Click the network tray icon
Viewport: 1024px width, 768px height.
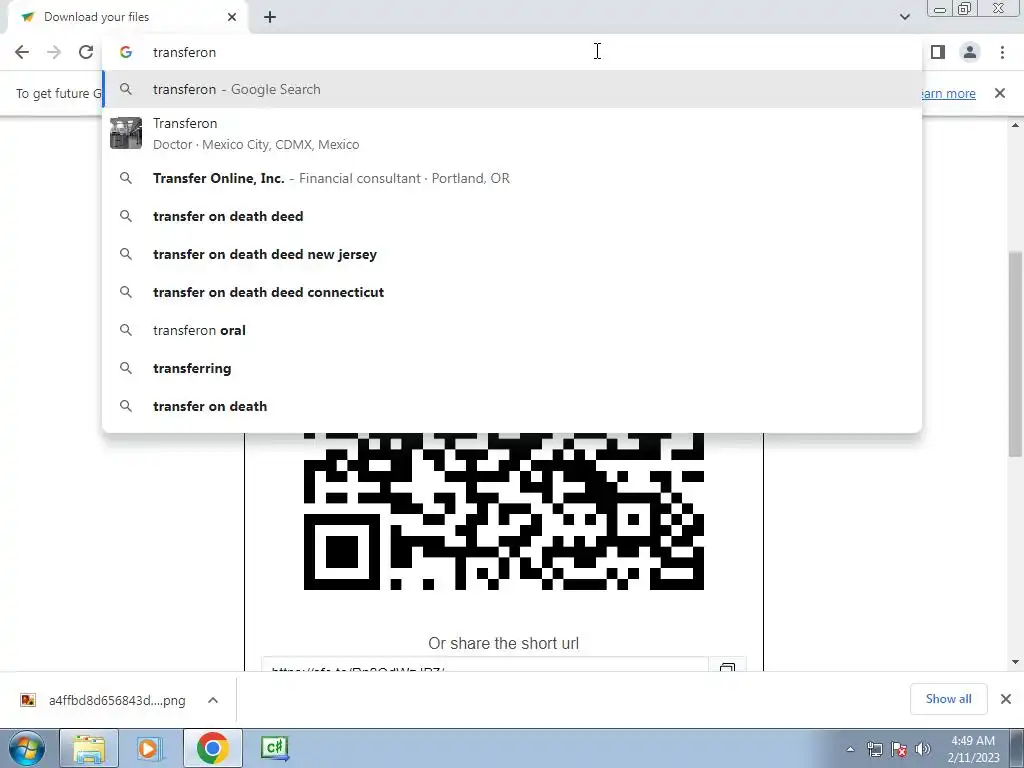pyautogui.click(x=874, y=749)
